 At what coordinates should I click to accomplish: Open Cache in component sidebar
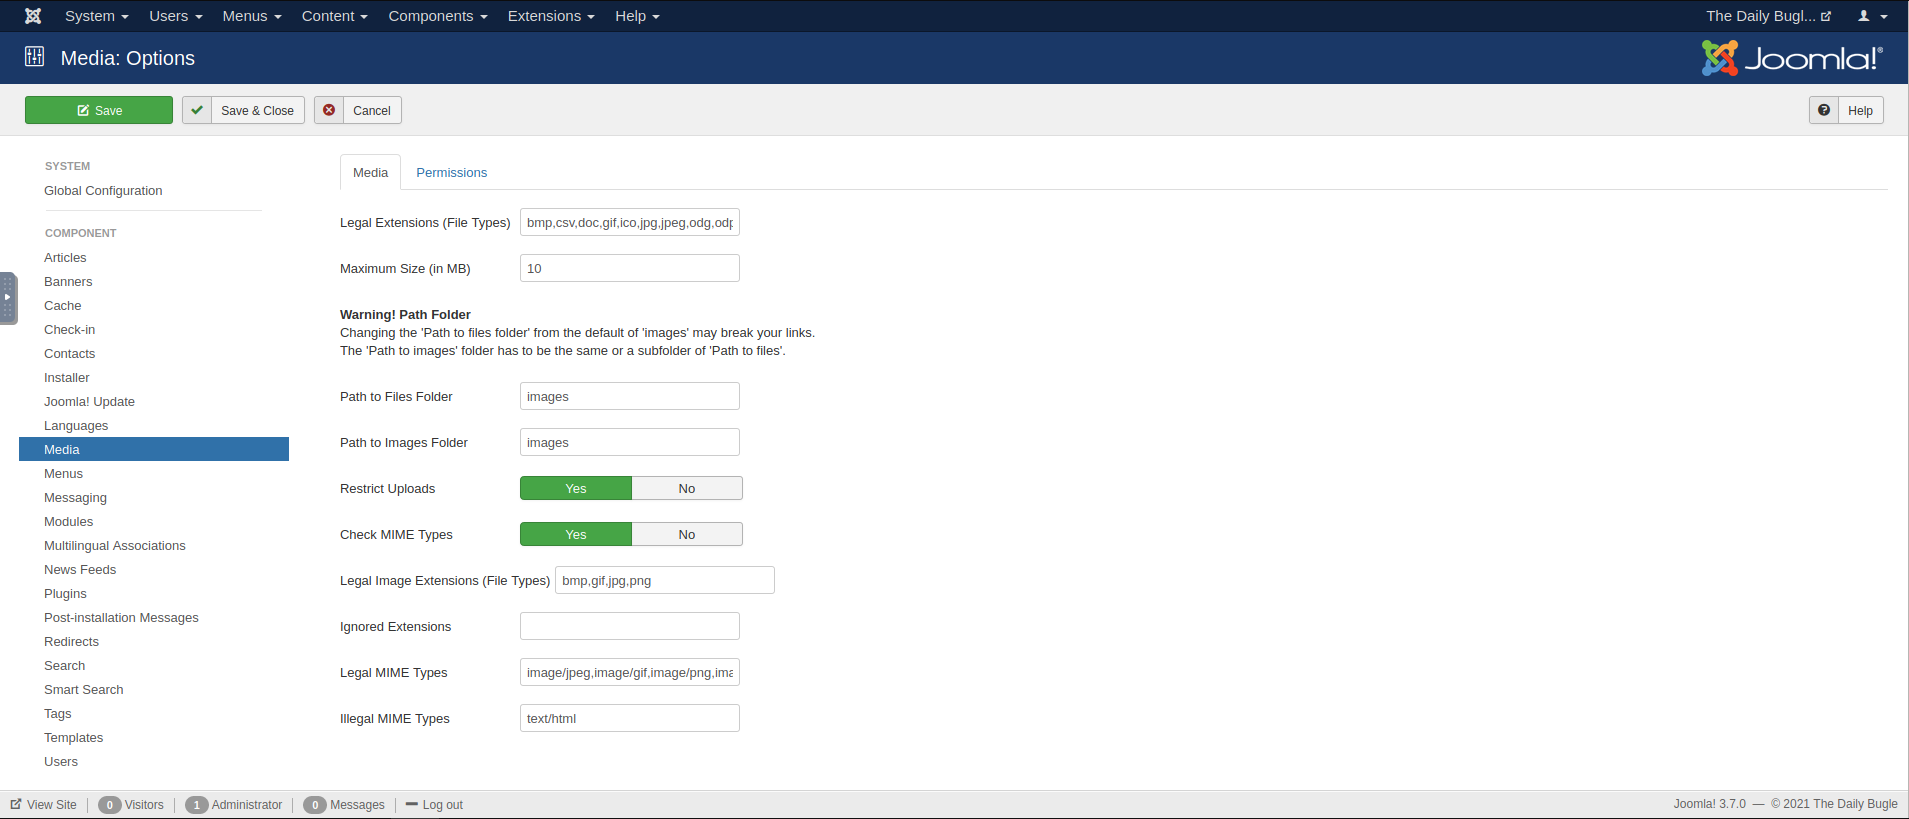tap(63, 305)
